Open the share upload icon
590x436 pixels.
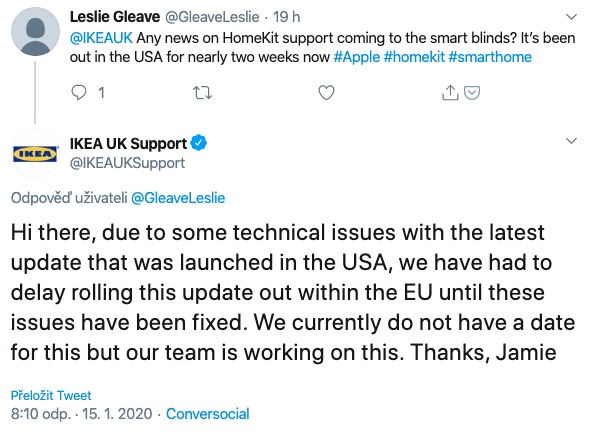450,93
